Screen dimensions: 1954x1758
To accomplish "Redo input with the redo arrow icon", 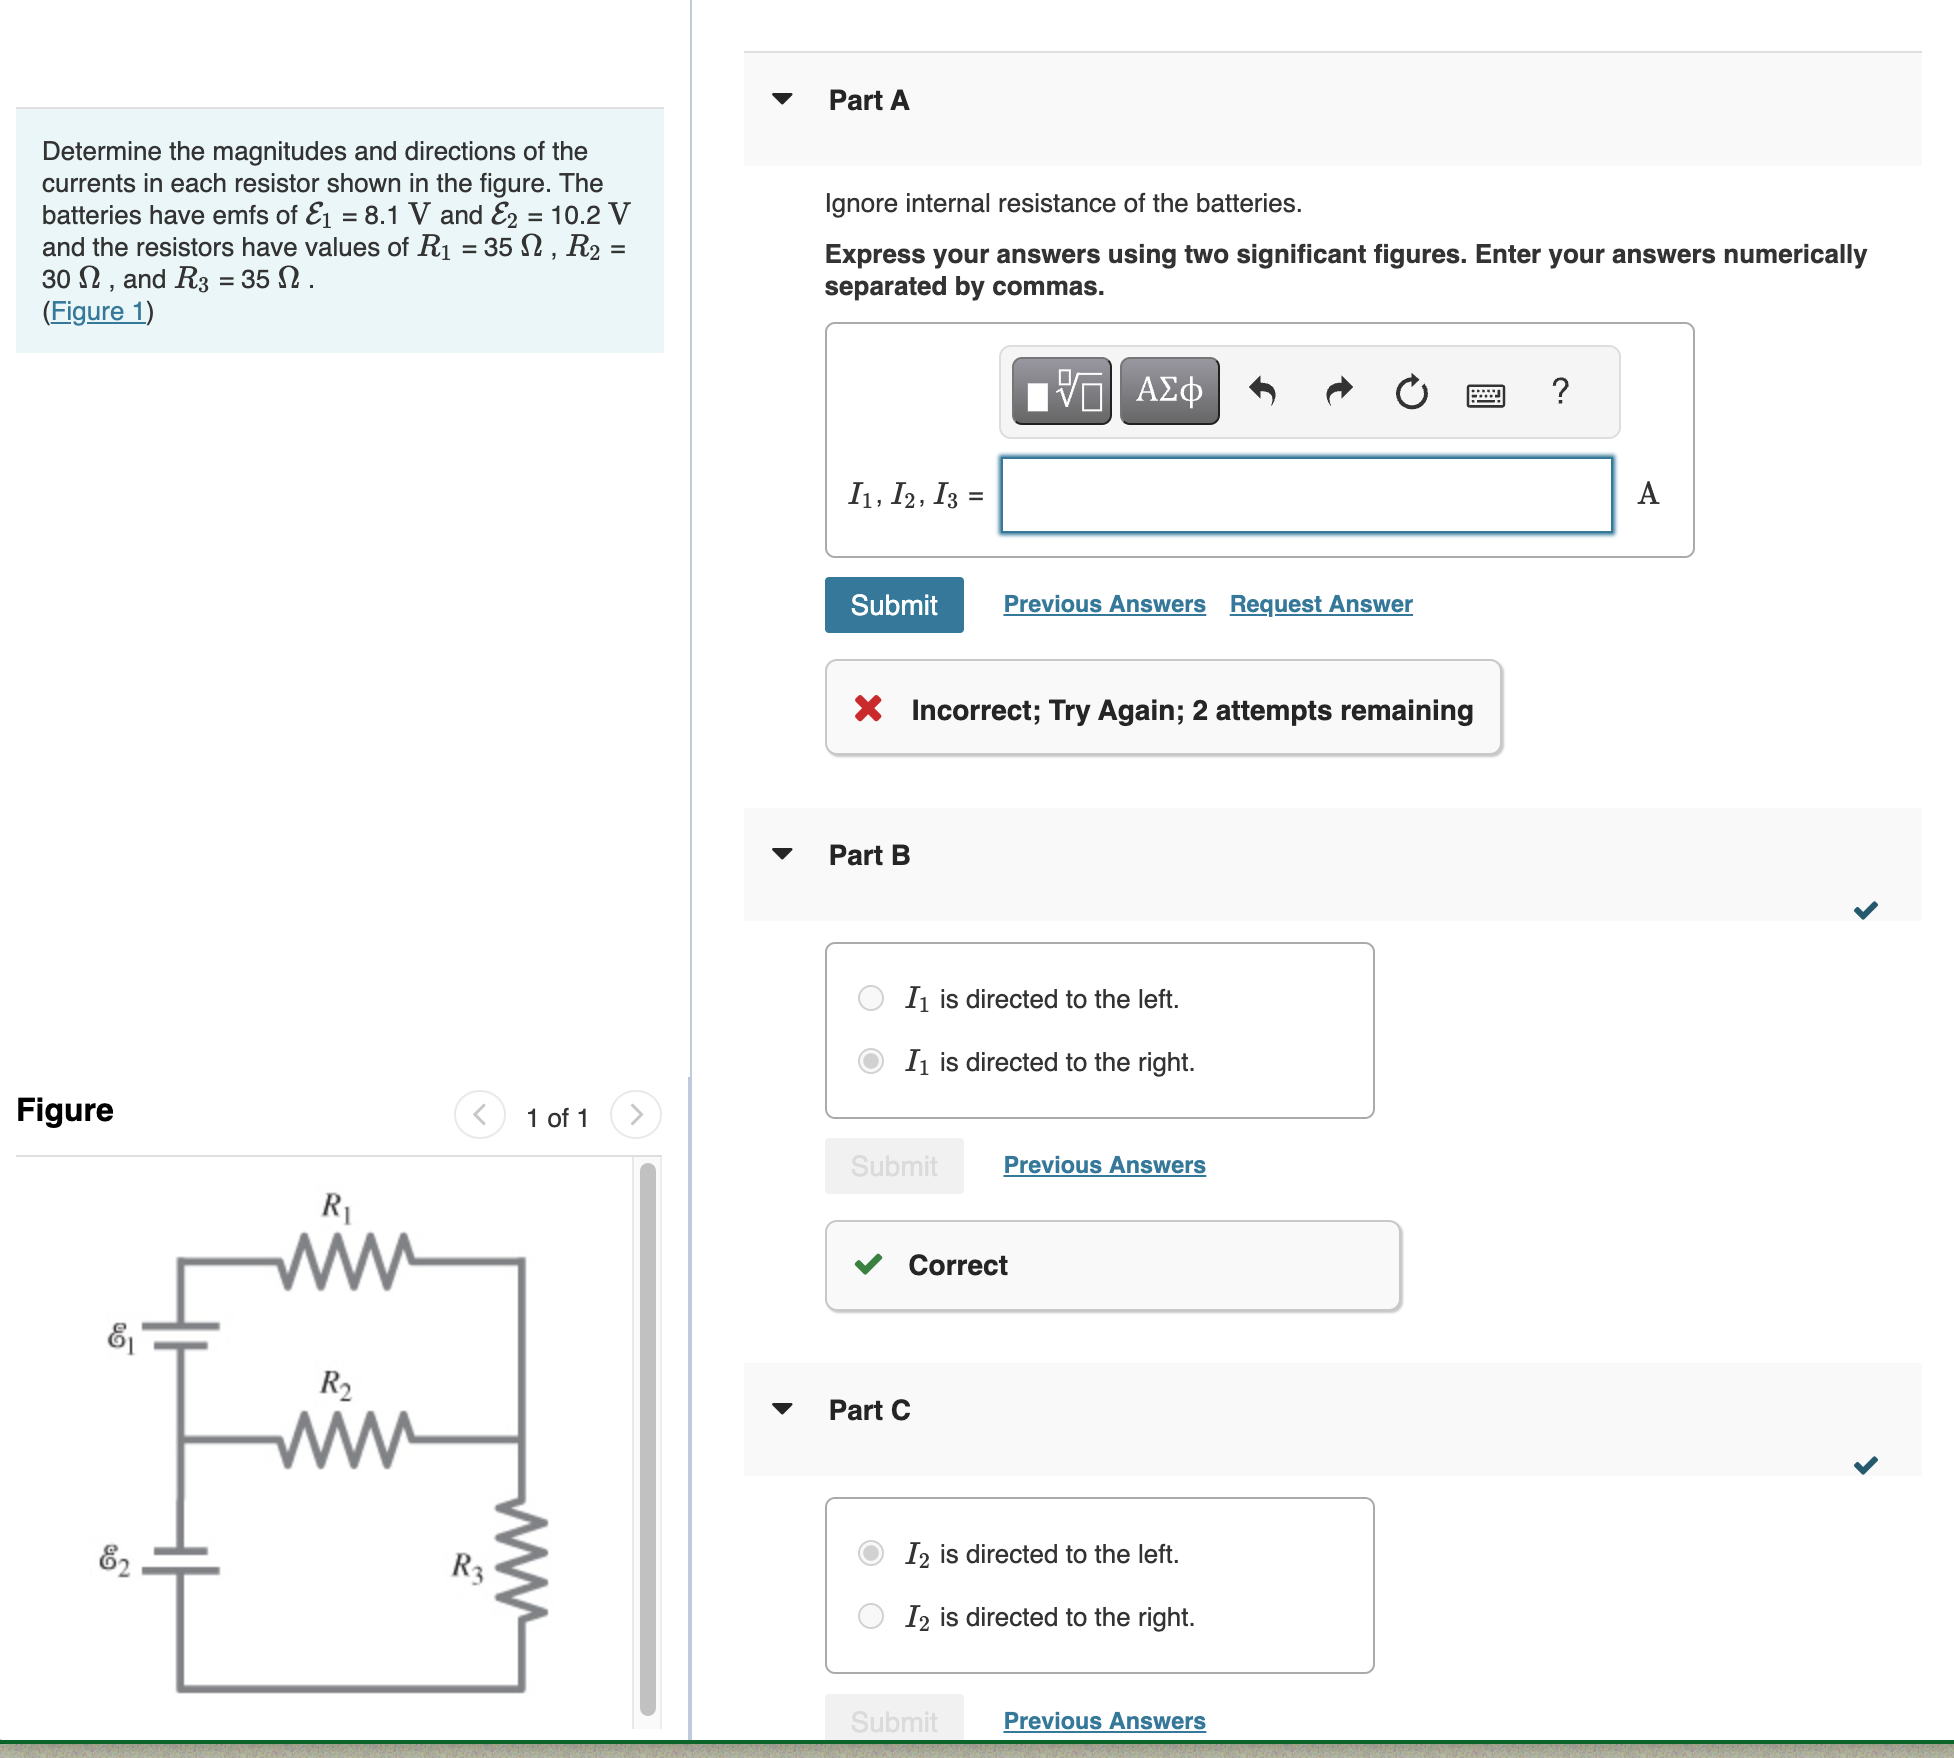I will [1337, 392].
